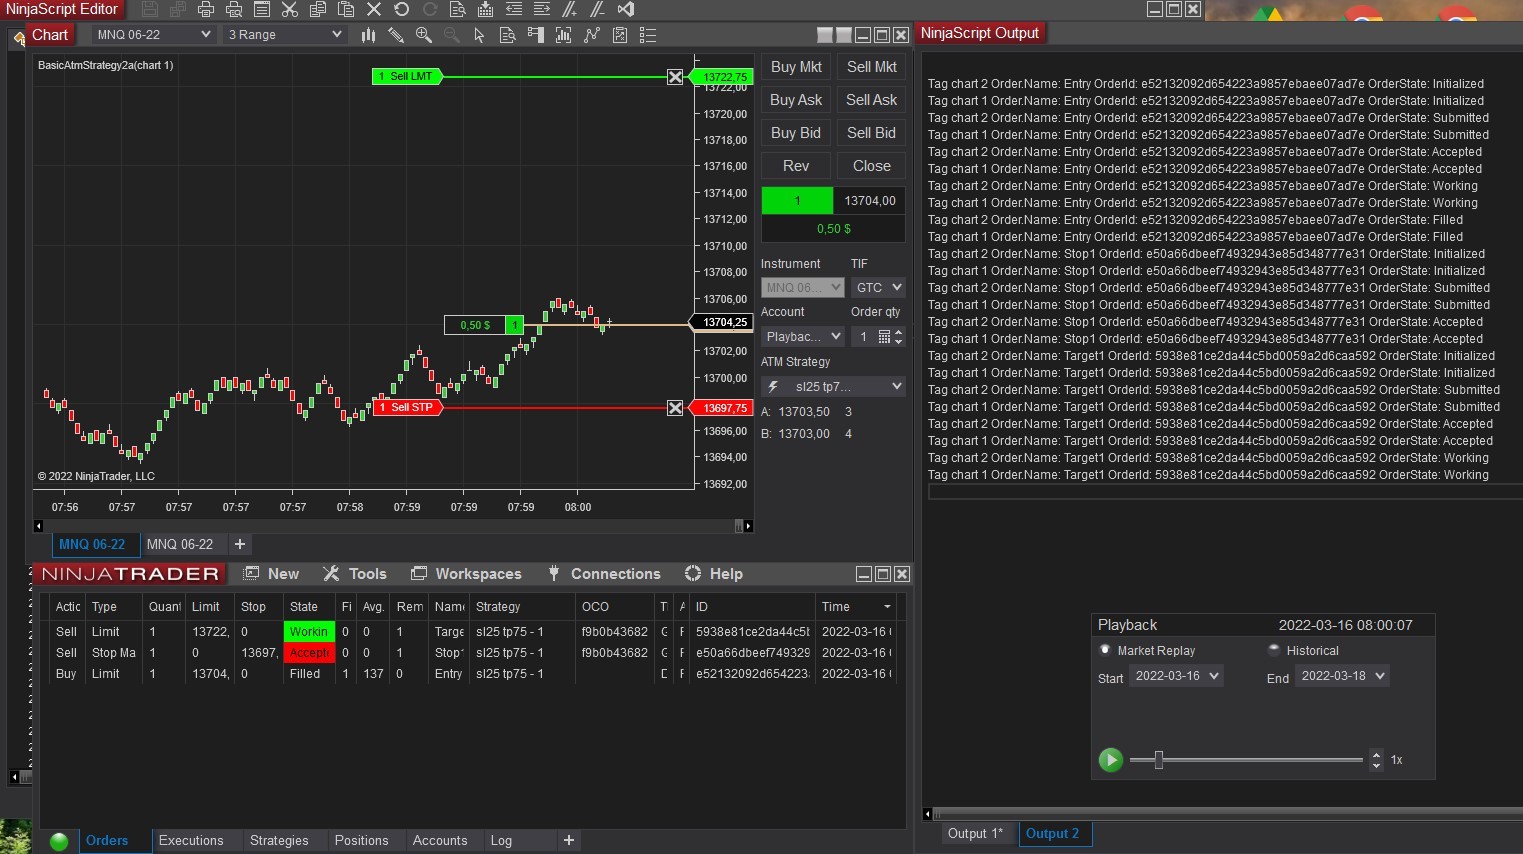The image size is (1523, 854).
Task: Open Find in NinjaScript Editor toolbar
Action: point(457,9)
